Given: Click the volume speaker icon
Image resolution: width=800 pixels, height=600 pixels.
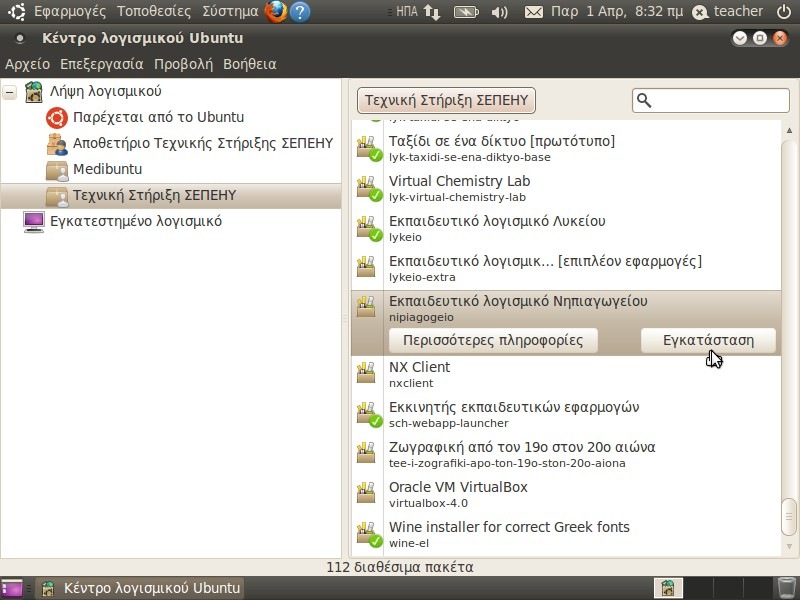Looking at the screenshot, I should tap(499, 11).
